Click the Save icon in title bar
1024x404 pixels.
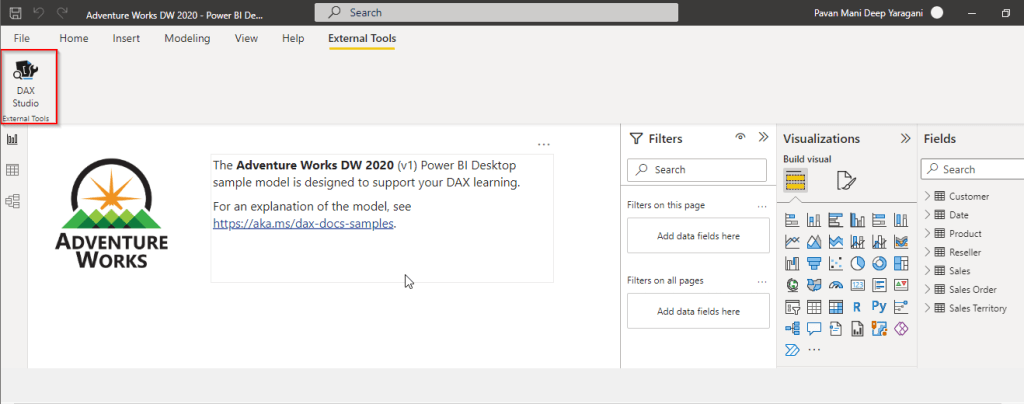tap(15, 14)
